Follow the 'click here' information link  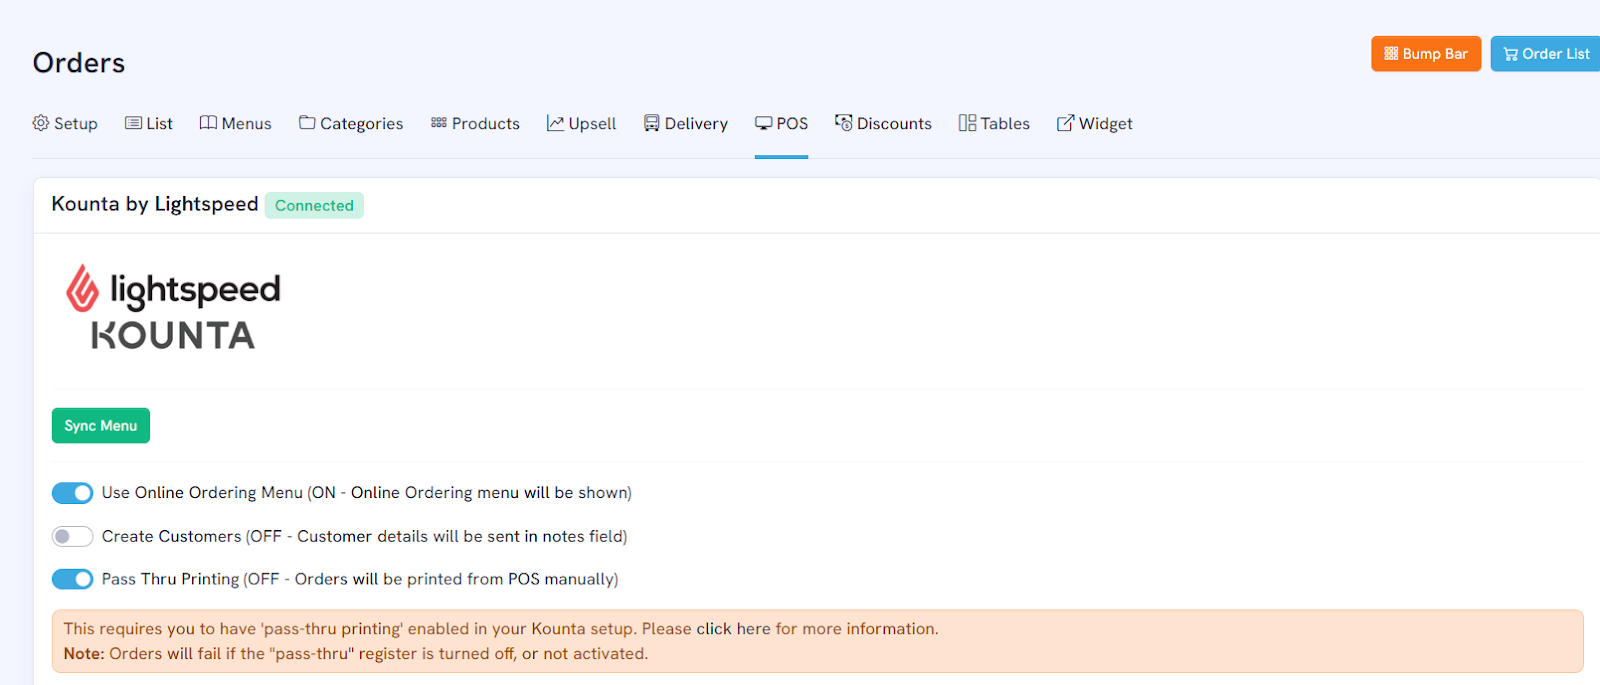tap(733, 629)
